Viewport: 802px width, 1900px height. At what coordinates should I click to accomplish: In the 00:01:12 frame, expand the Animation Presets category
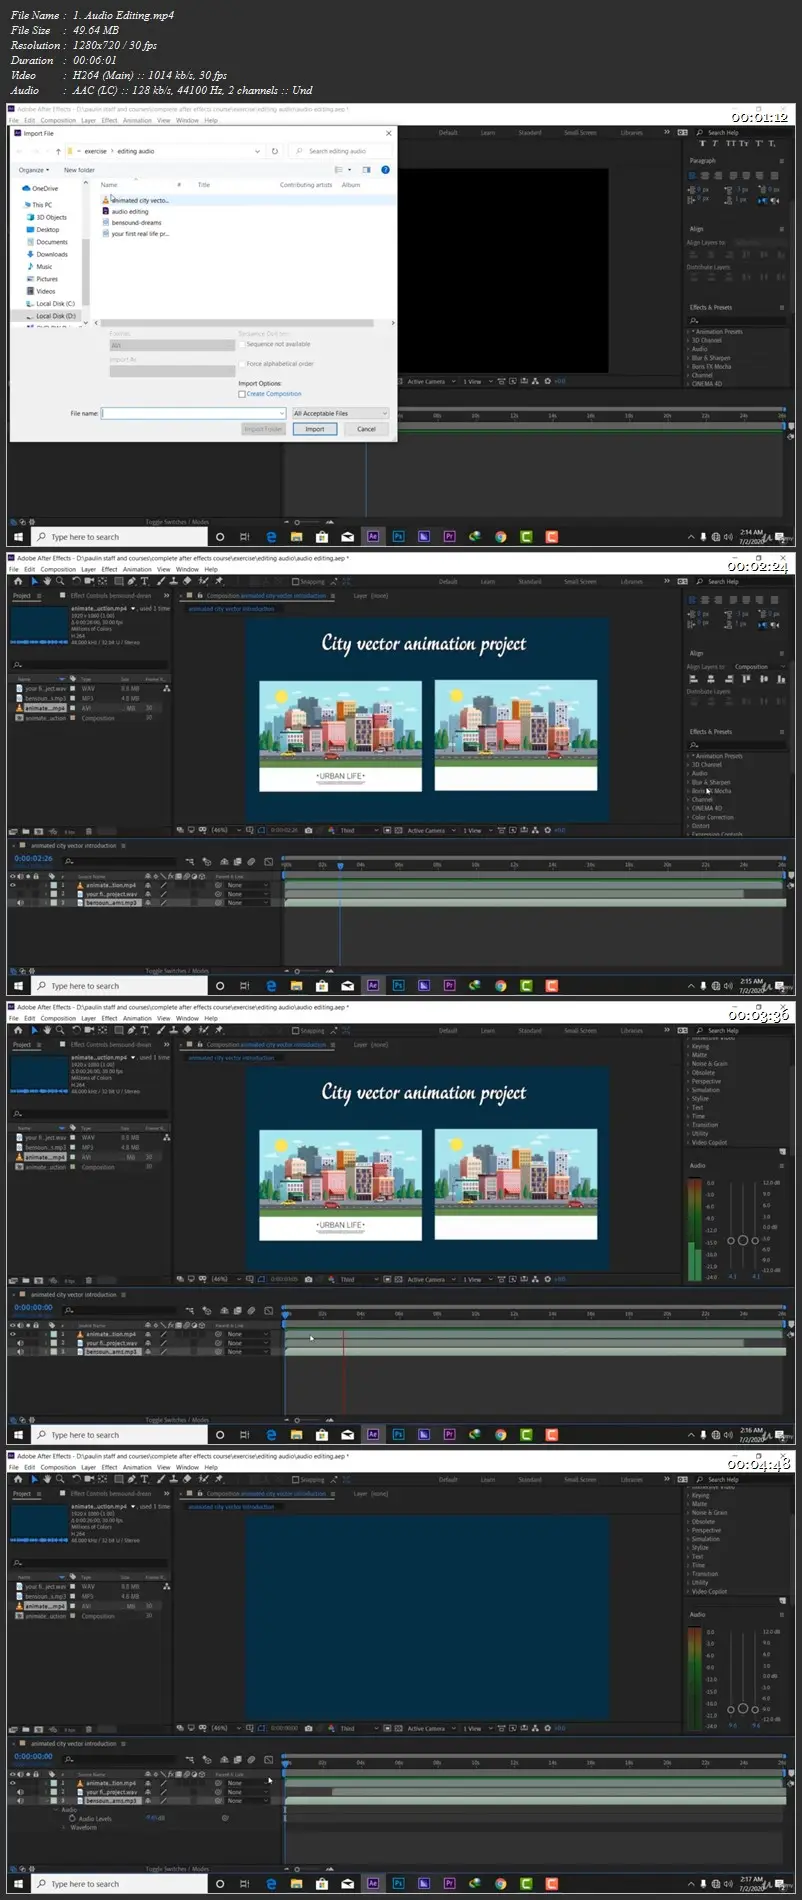(x=689, y=332)
